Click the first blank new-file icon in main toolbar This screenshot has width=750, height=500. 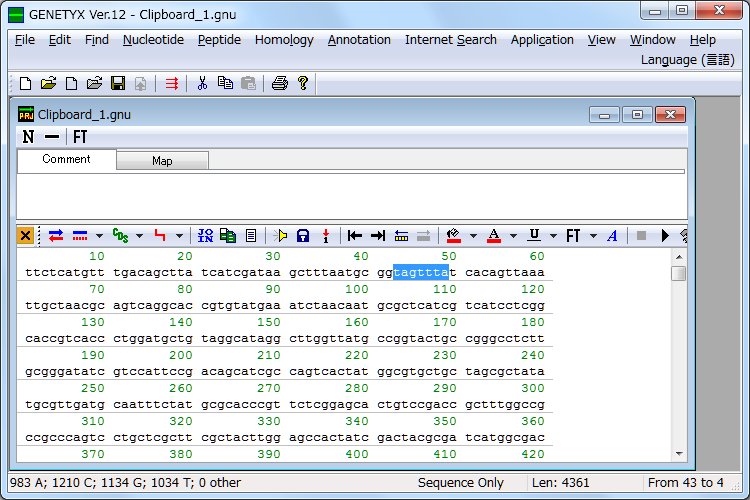25,84
